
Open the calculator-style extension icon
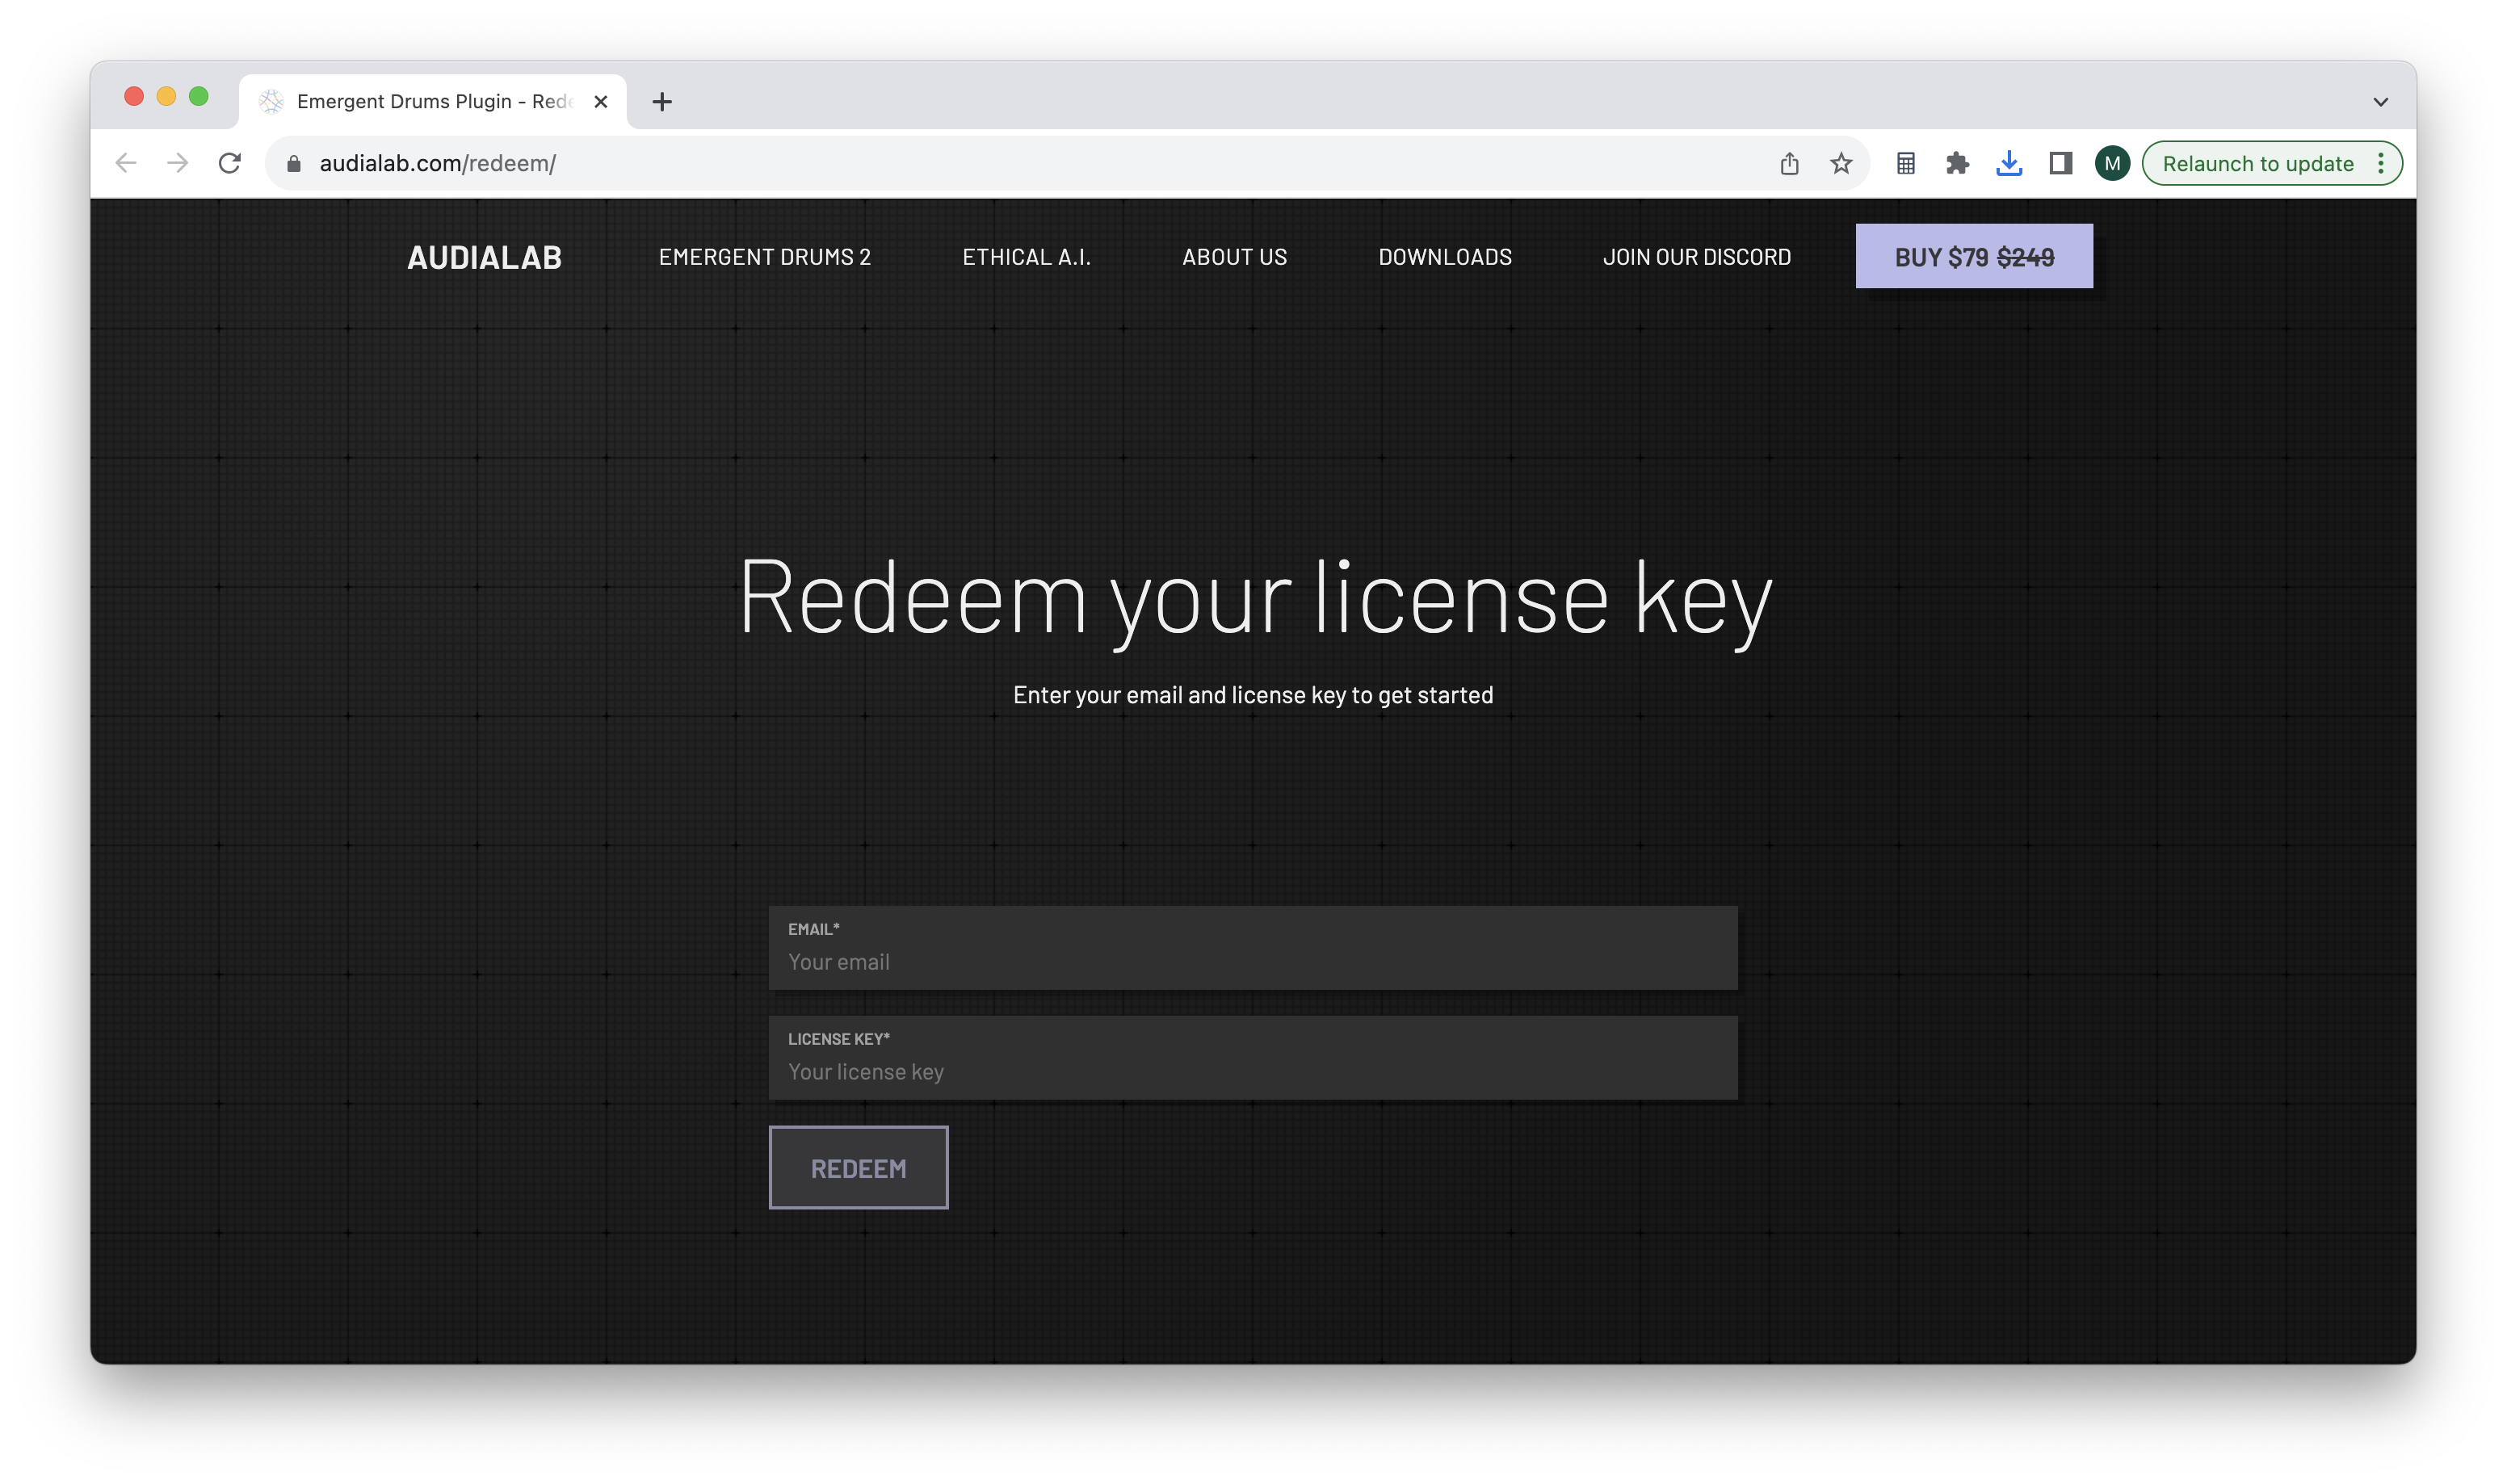click(x=1905, y=163)
